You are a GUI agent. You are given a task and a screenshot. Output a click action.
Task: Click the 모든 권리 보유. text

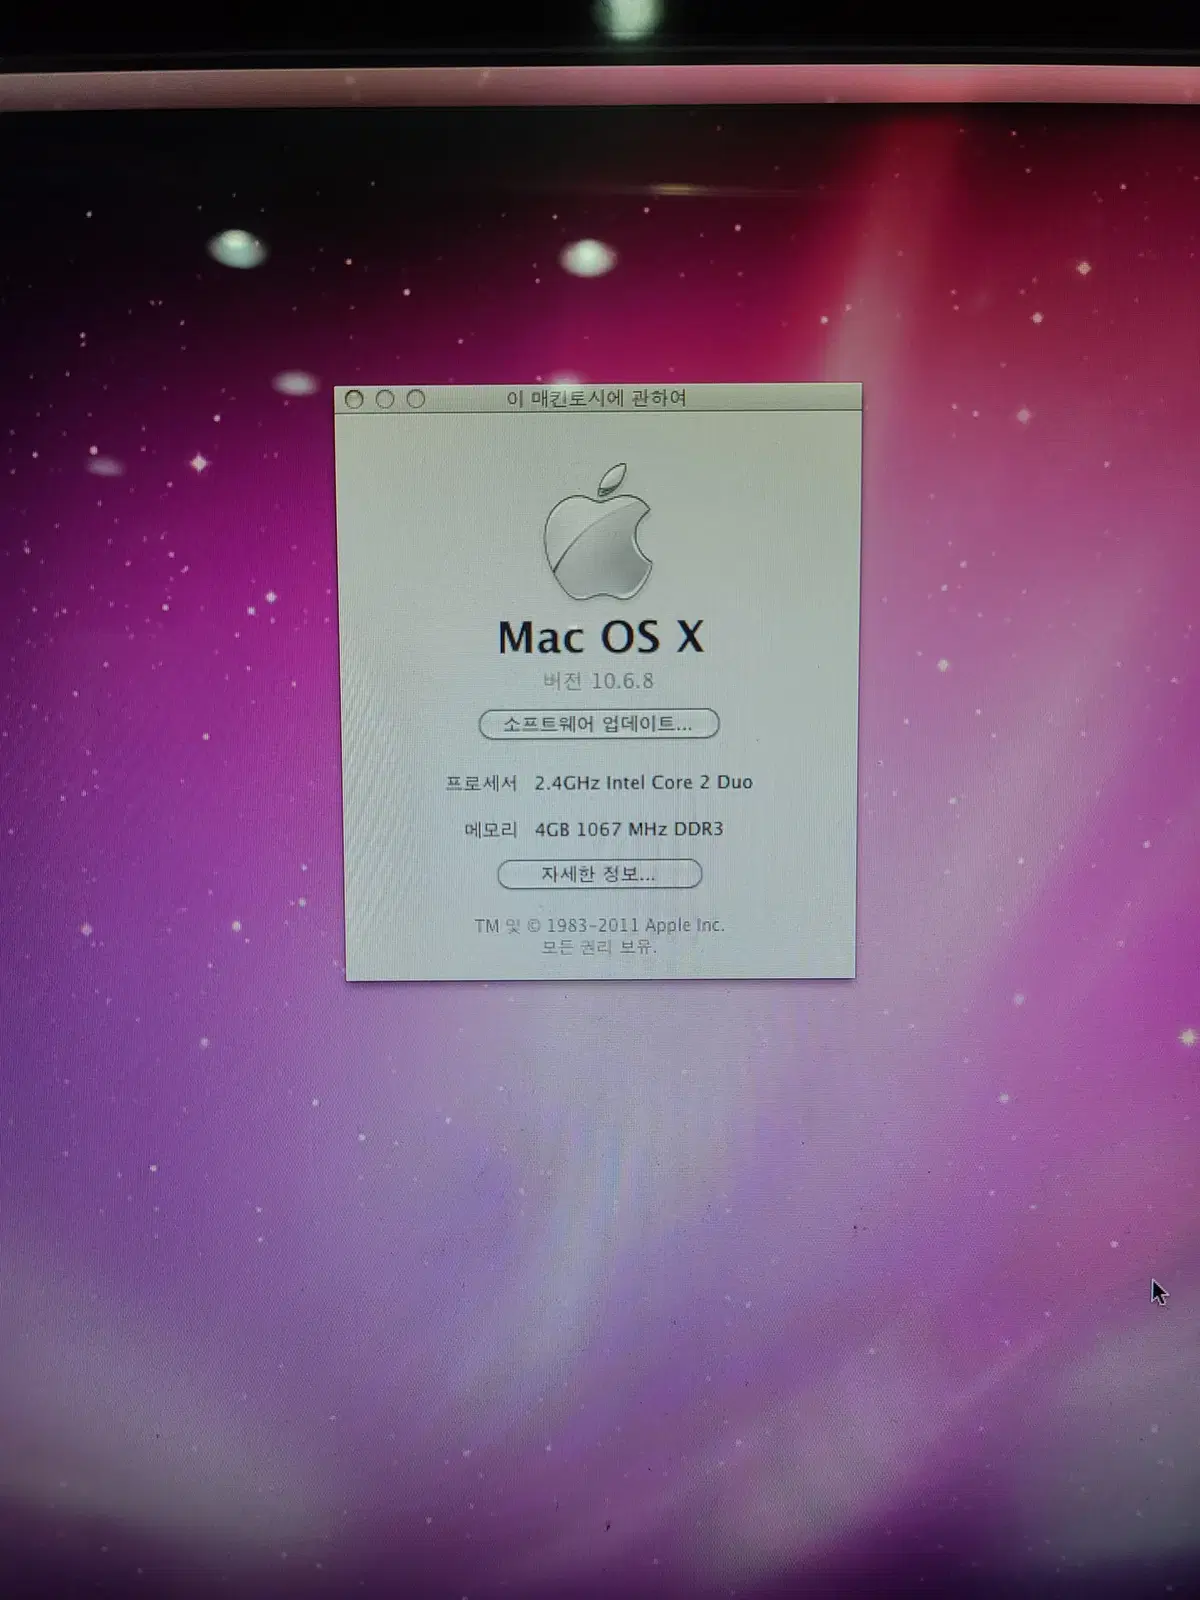599,947
